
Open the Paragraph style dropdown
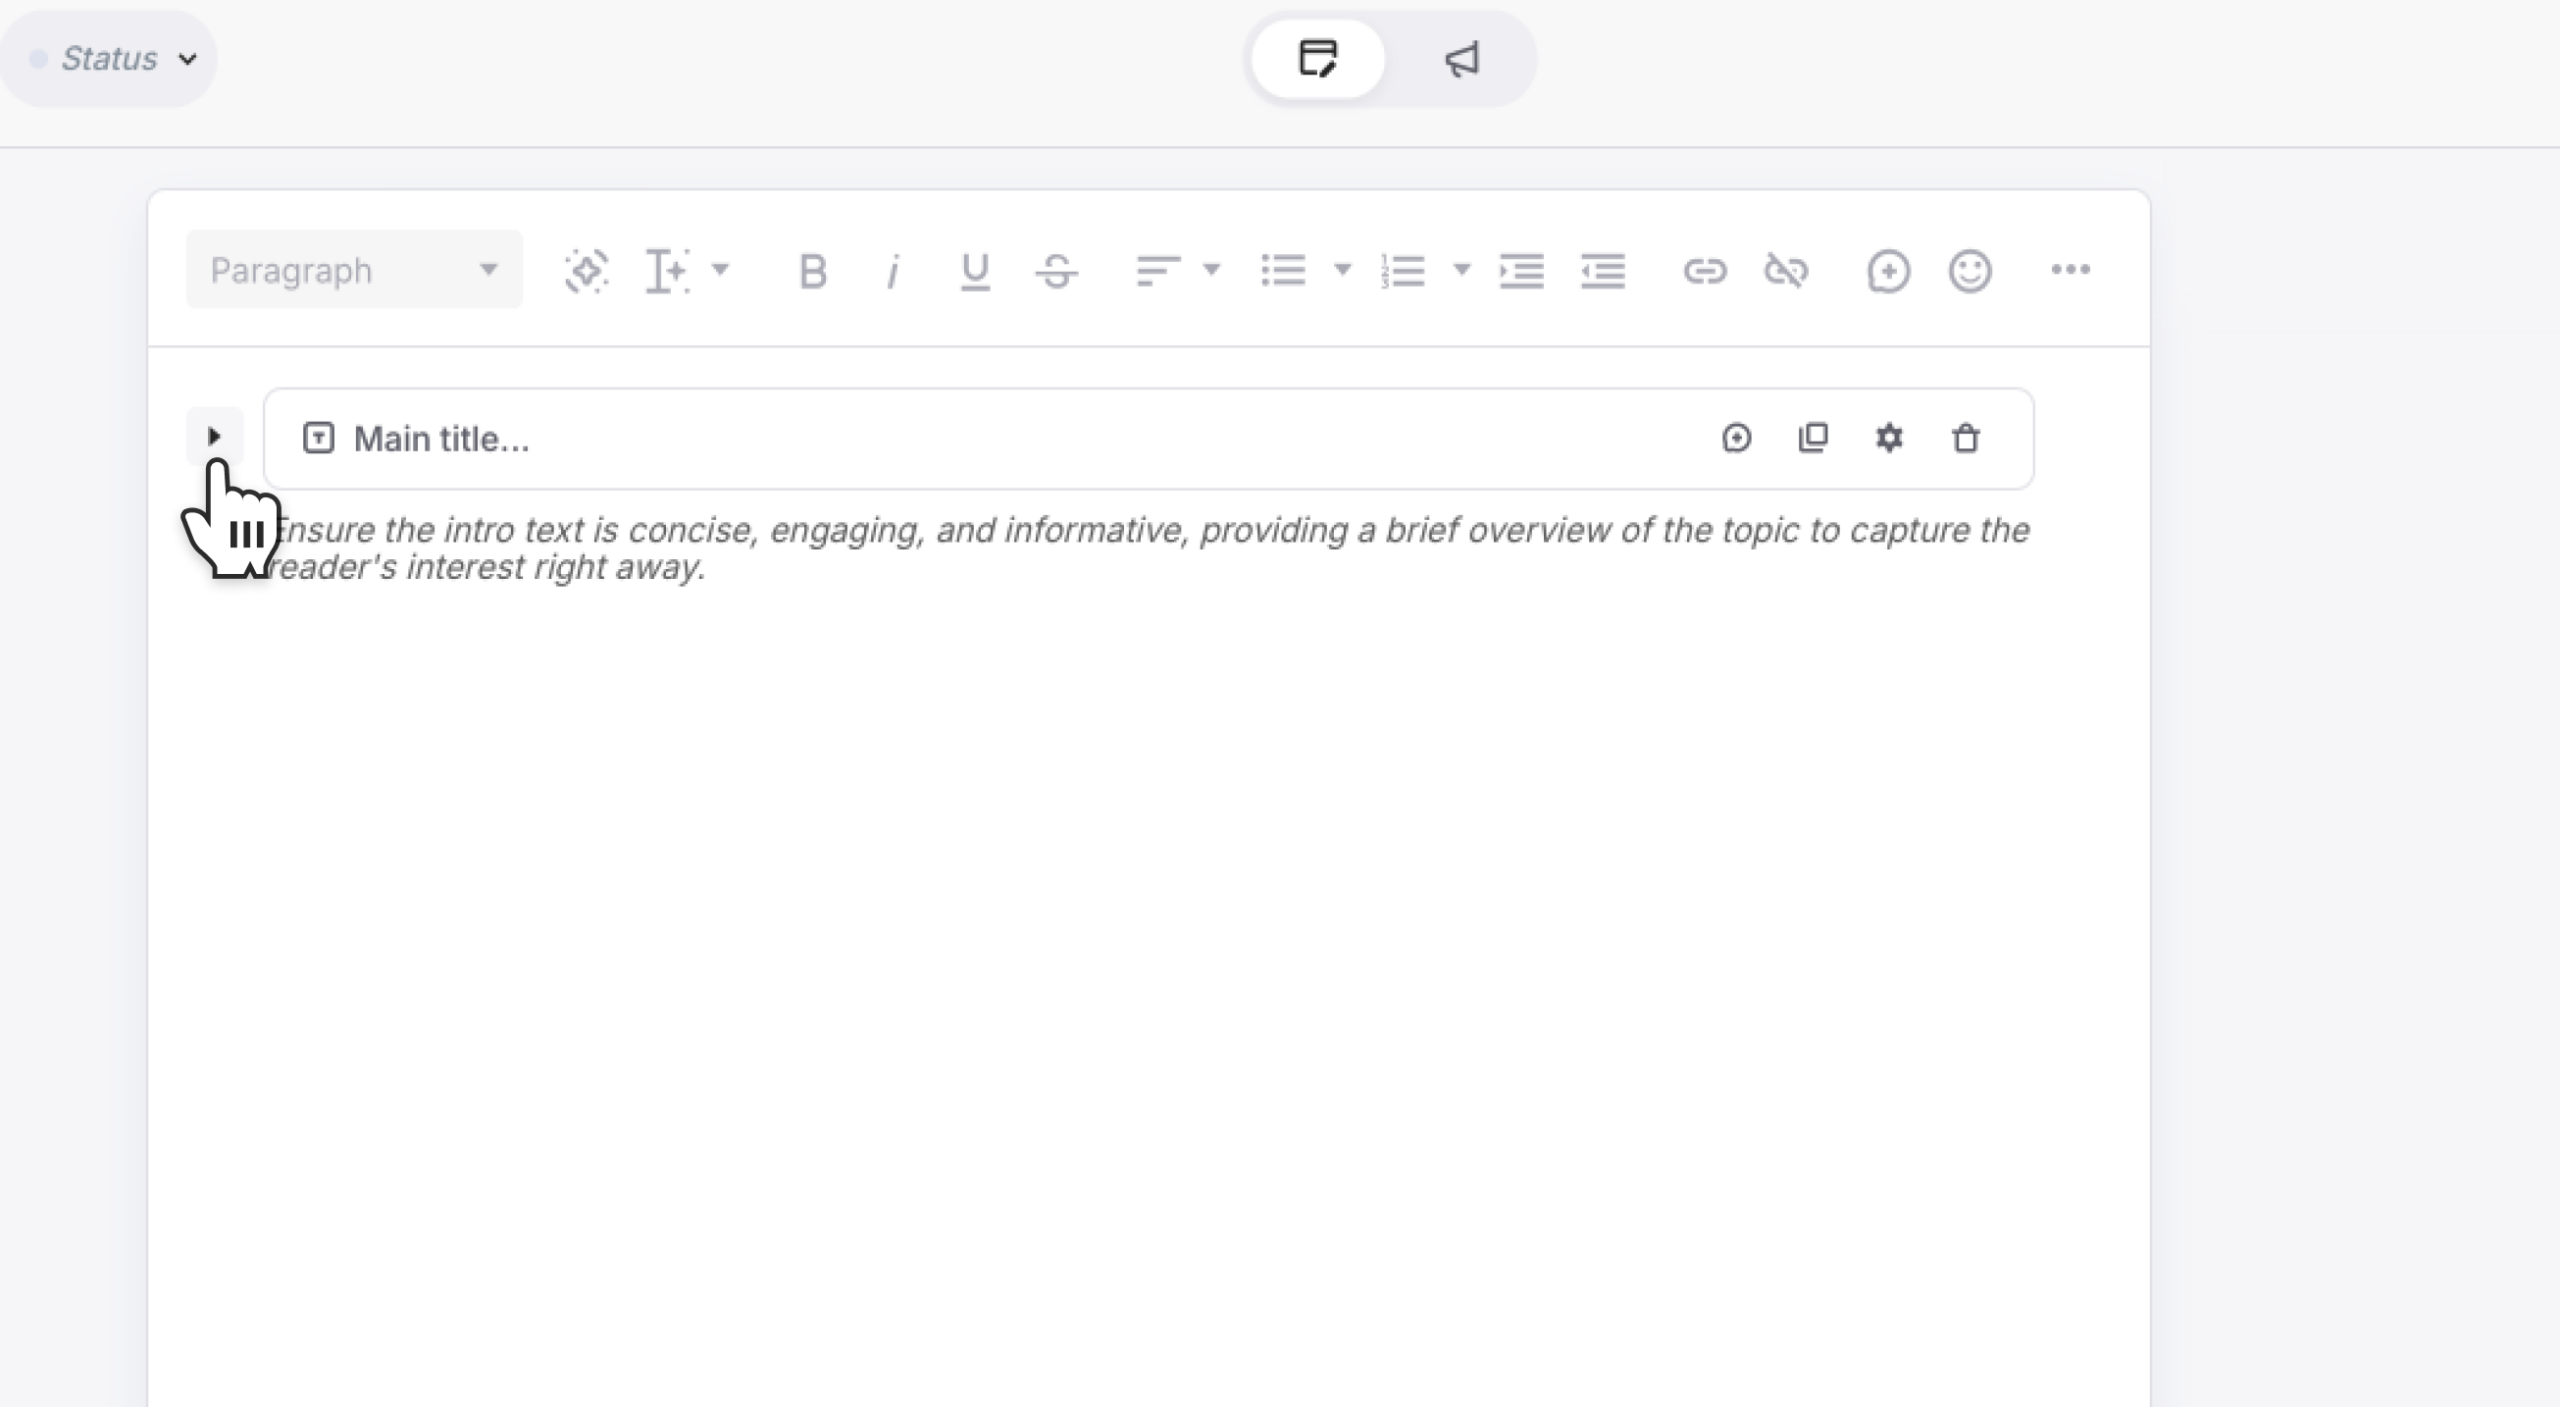(353, 269)
